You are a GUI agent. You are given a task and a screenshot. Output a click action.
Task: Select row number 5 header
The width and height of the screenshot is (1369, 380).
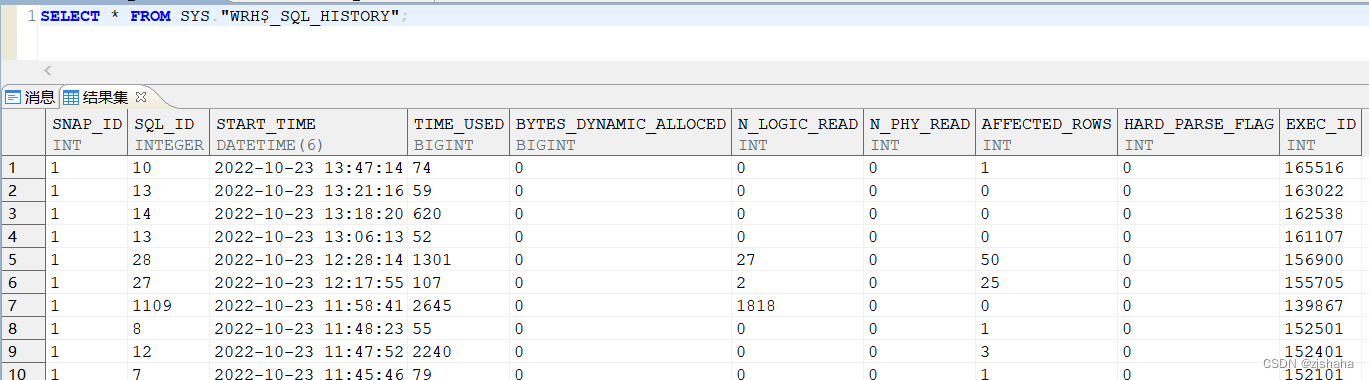[x=23, y=260]
